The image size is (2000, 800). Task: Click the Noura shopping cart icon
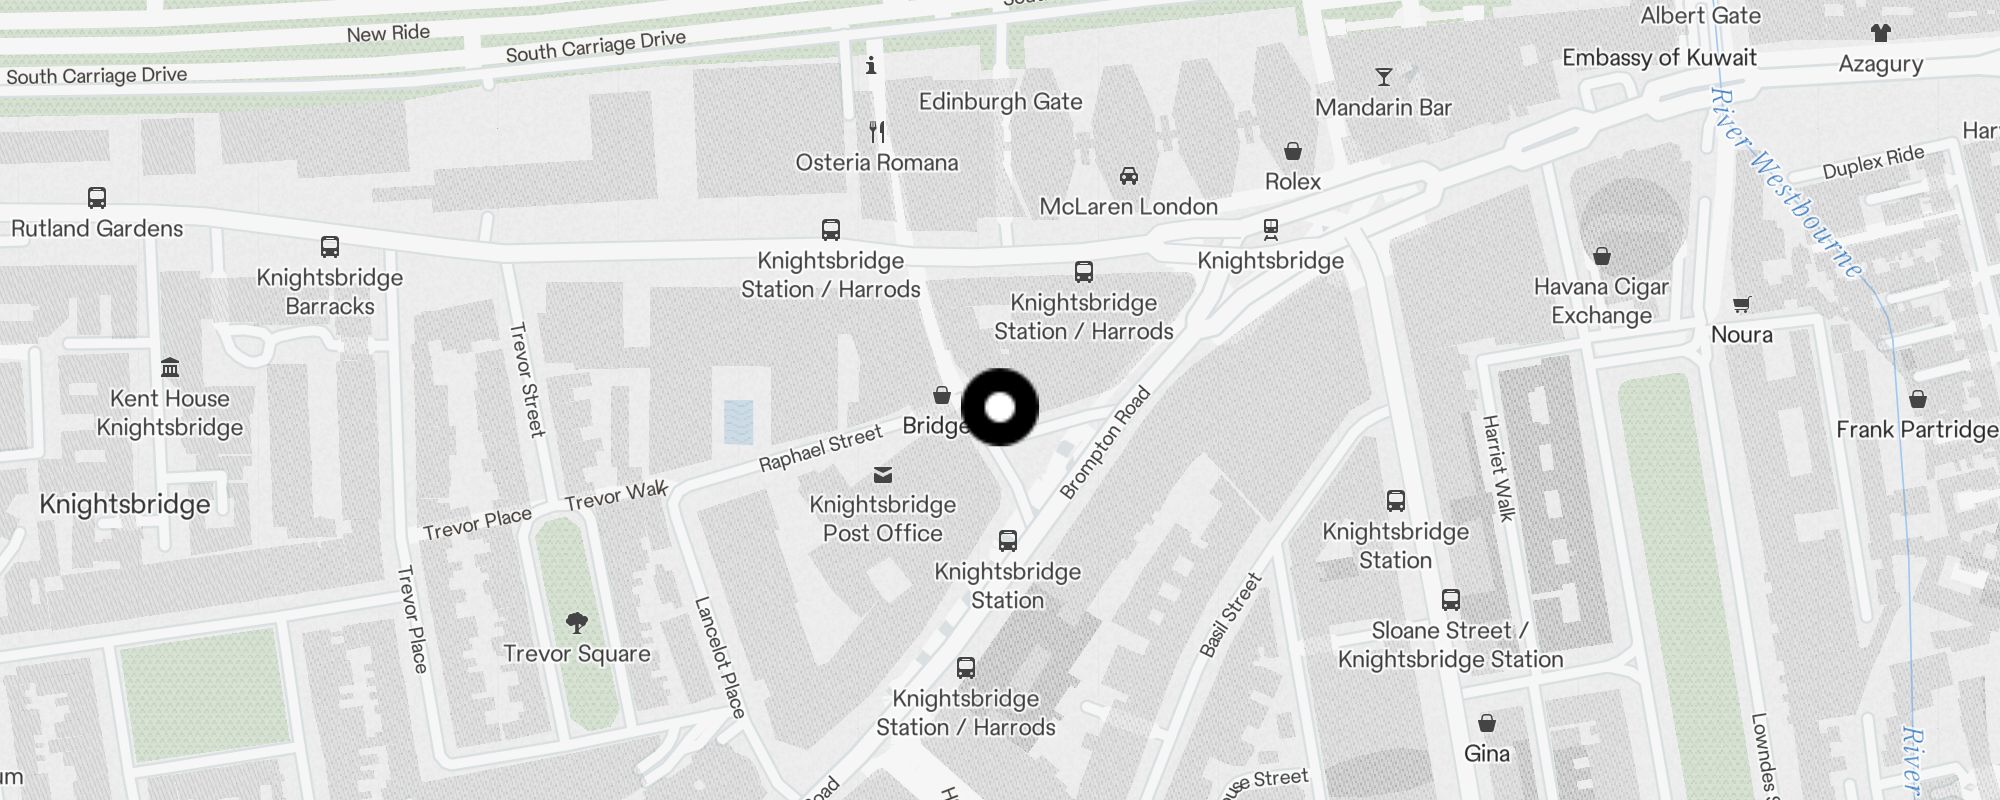click(1742, 304)
